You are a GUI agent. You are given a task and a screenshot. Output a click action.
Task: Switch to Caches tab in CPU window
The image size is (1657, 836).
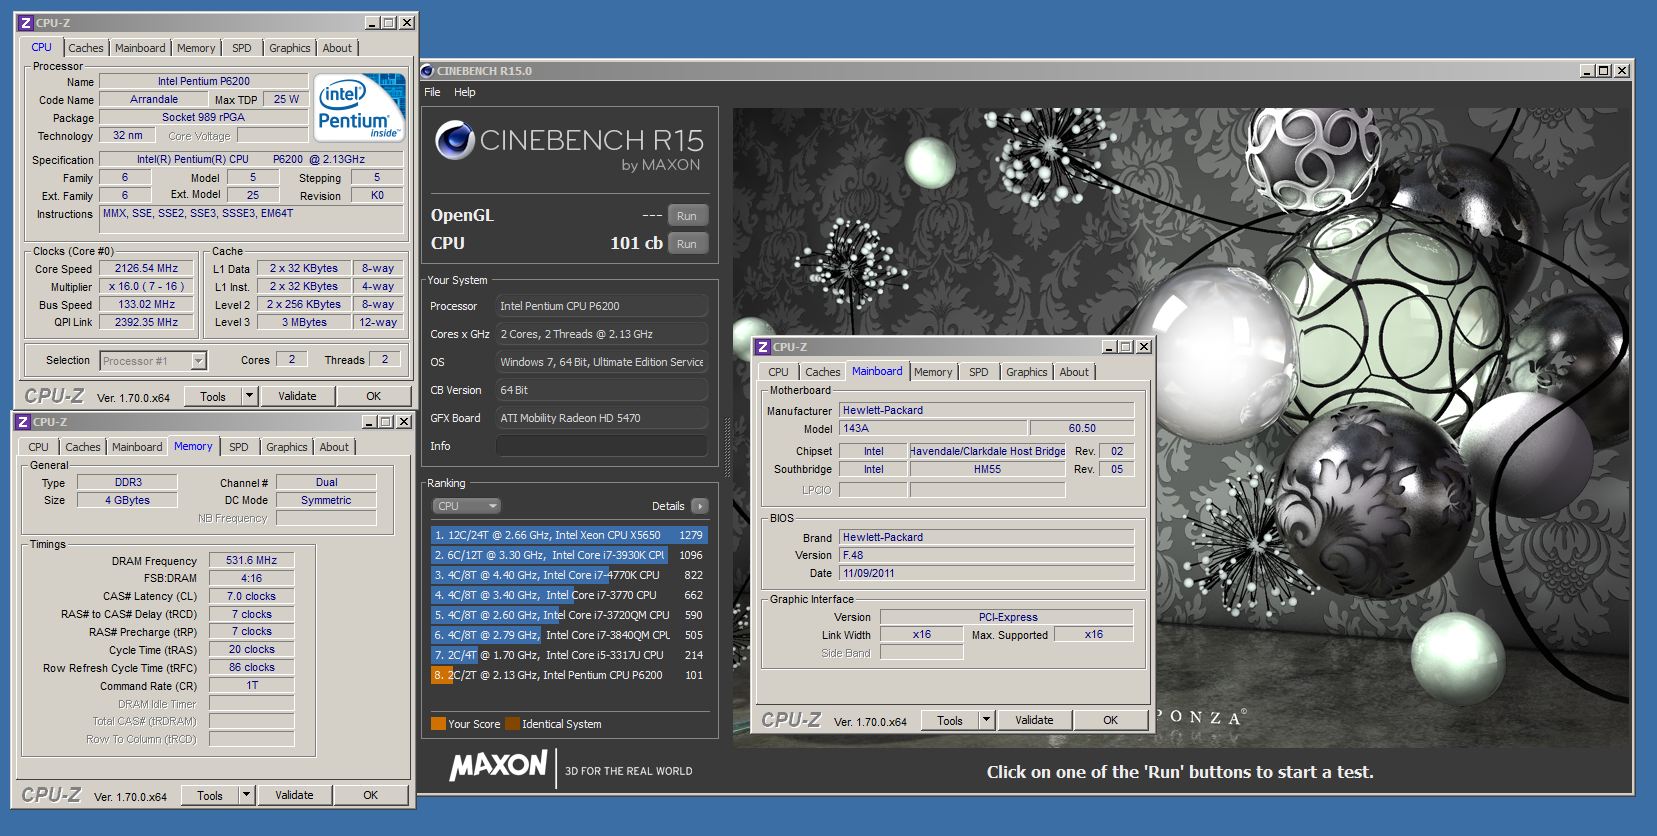click(x=86, y=48)
